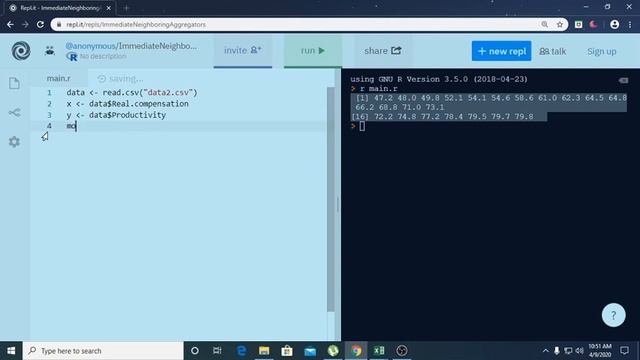Screen dimensions: 640x360
Task: Open Mail app from taskbar
Action: [310, 351]
